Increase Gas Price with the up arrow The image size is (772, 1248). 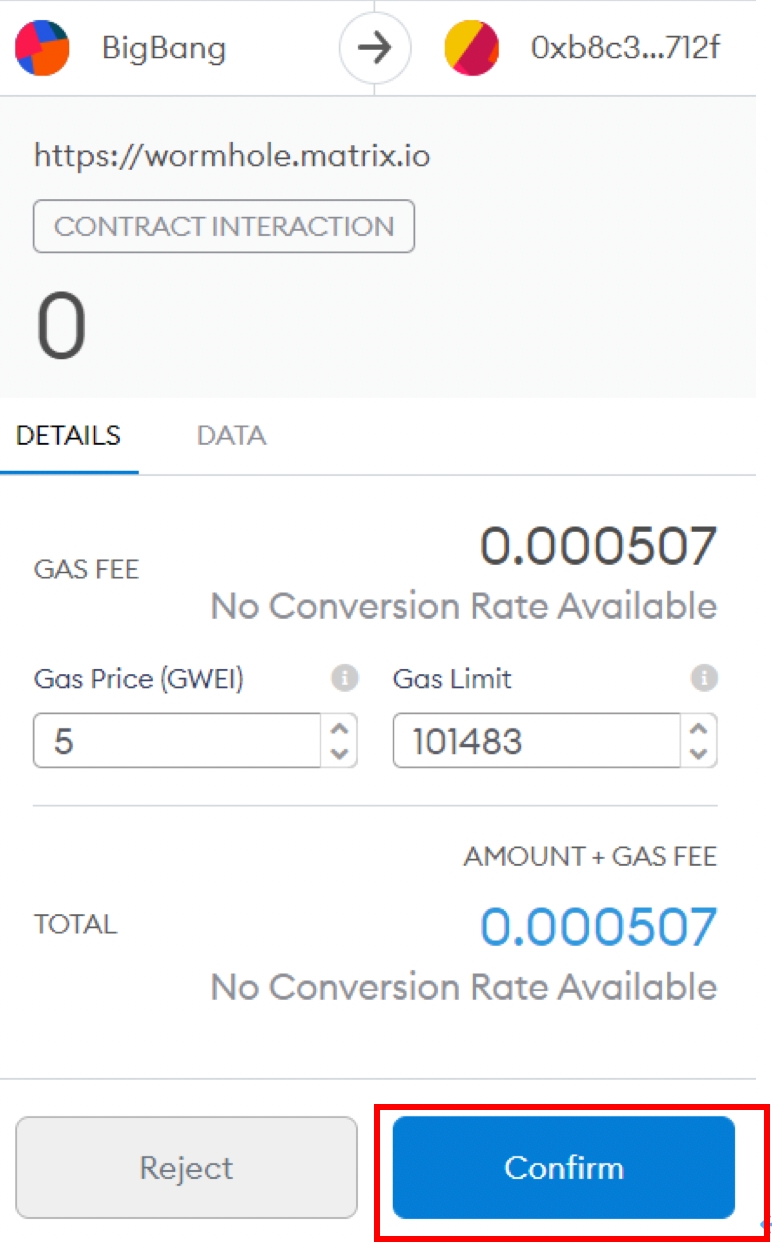click(x=339, y=729)
